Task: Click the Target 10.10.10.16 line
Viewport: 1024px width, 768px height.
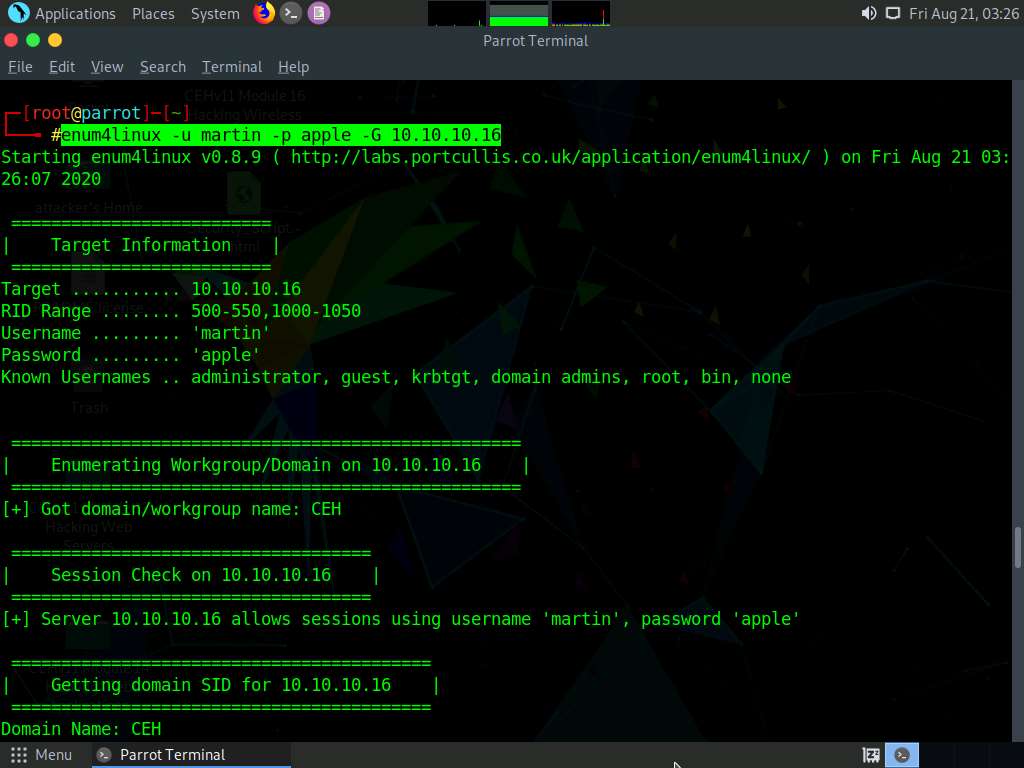Action: click(x=151, y=289)
